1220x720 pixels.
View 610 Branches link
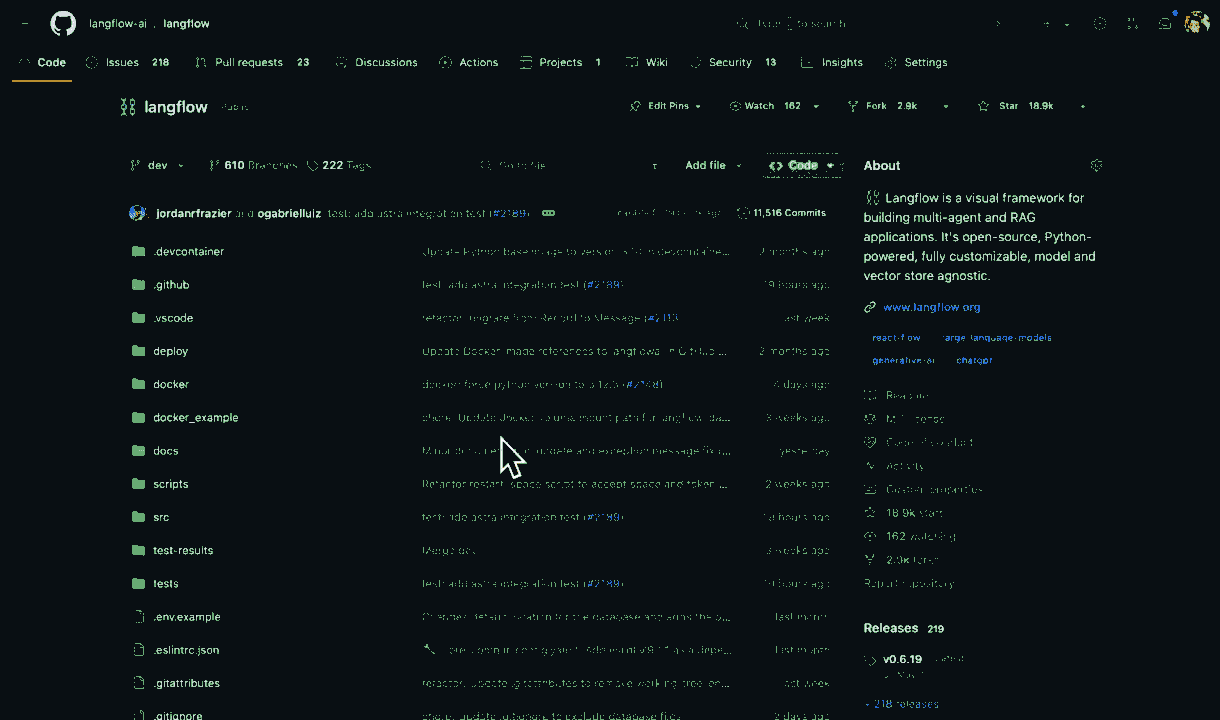pos(253,166)
